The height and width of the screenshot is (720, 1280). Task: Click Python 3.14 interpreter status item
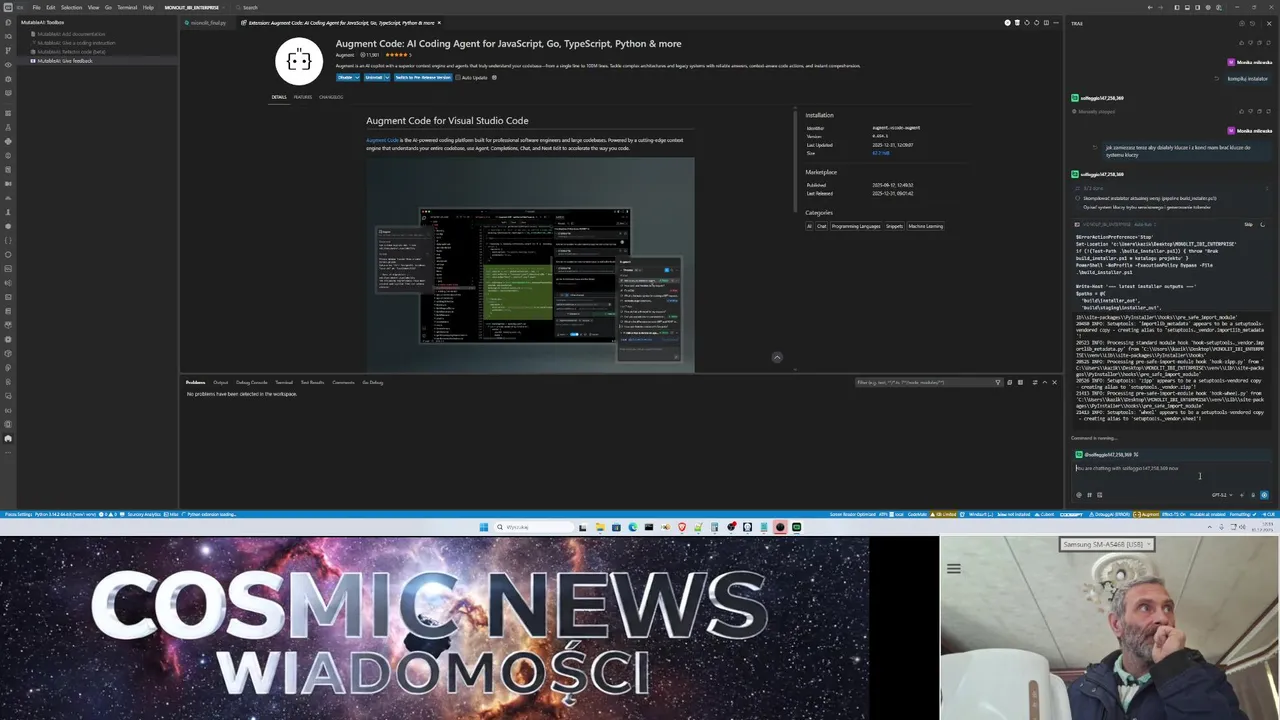[66, 514]
